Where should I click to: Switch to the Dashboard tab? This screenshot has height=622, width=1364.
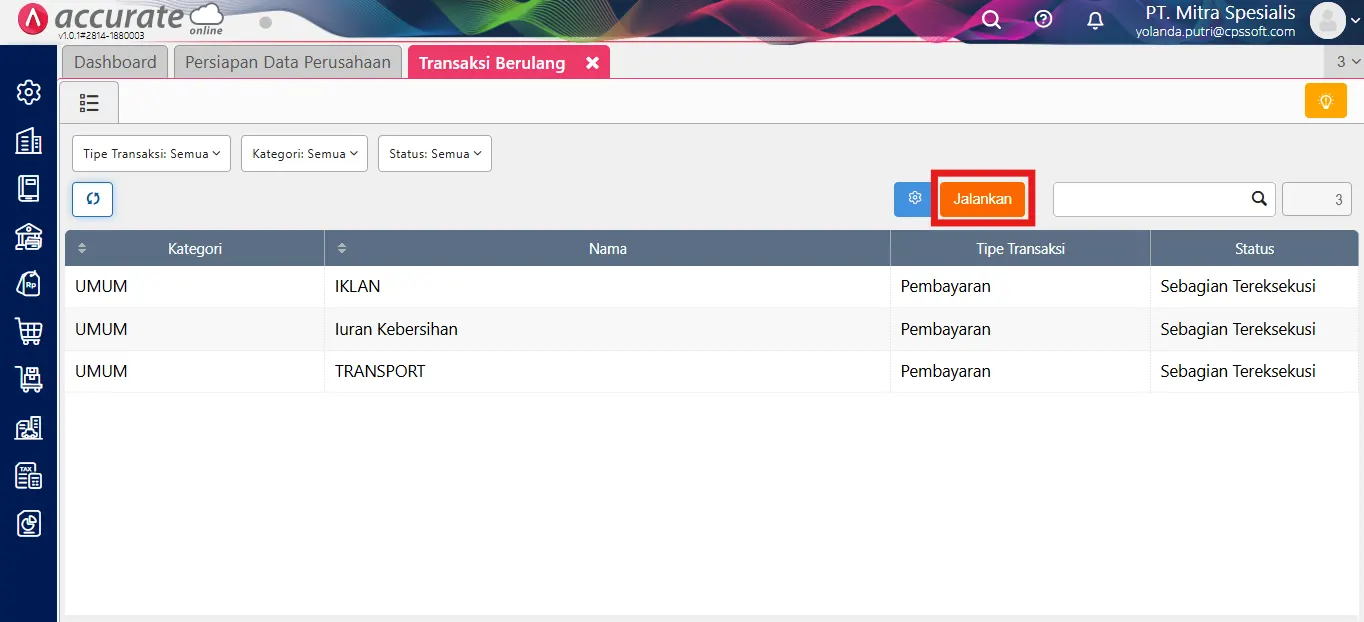tap(114, 61)
